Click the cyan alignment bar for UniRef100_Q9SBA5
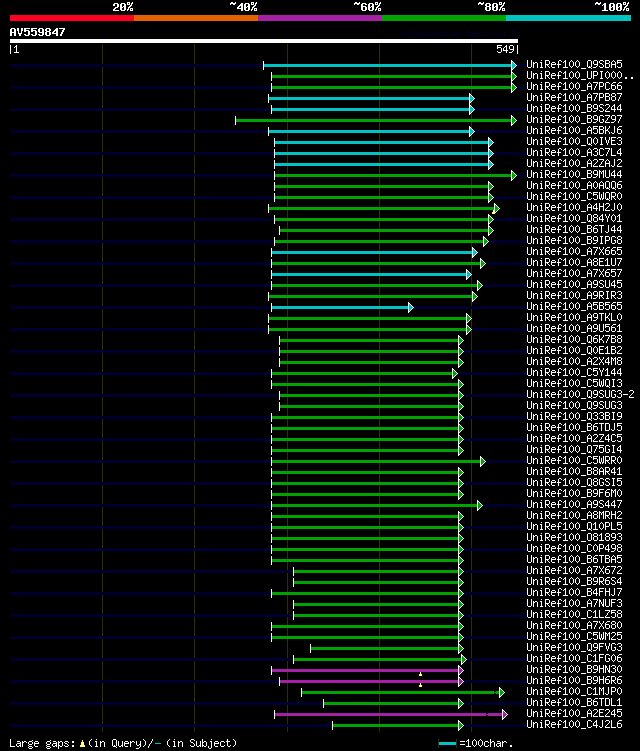This screenshot has width=640, height=751. pos(390,65)
